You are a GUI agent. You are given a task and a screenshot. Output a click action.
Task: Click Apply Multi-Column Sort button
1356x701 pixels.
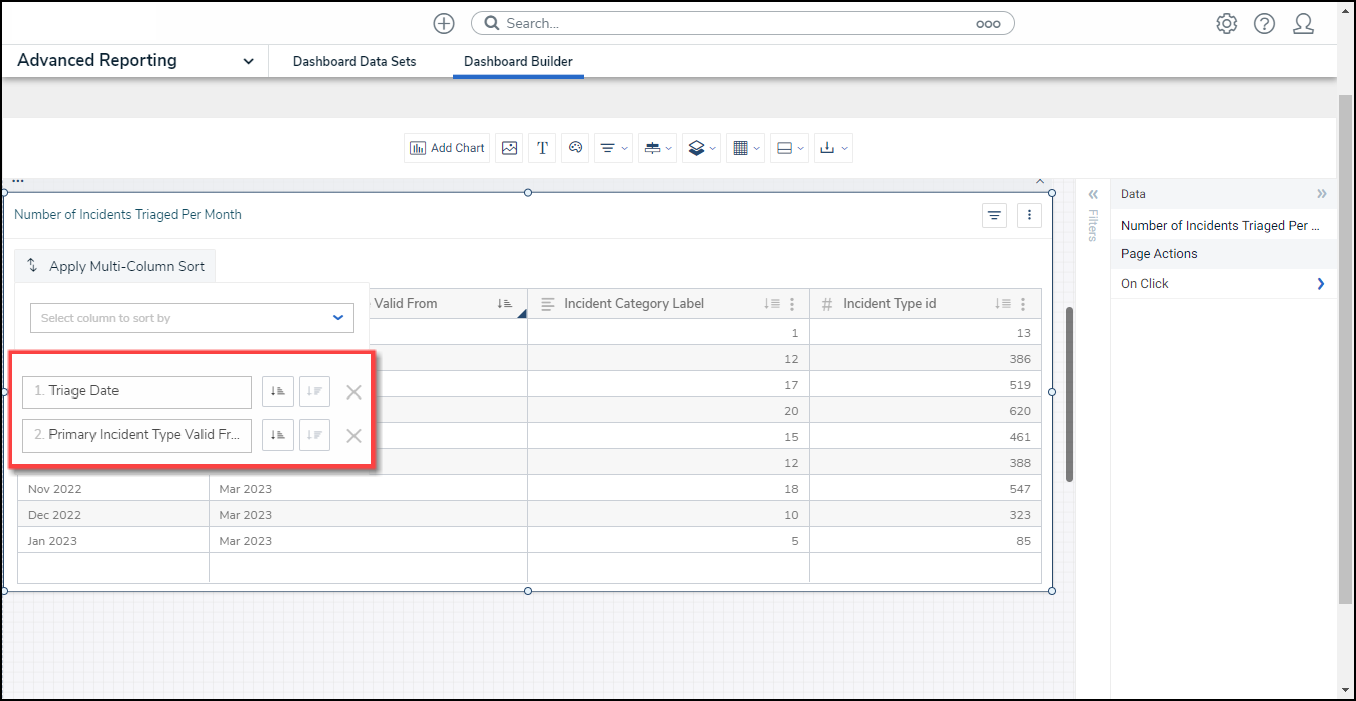(116, 266)
